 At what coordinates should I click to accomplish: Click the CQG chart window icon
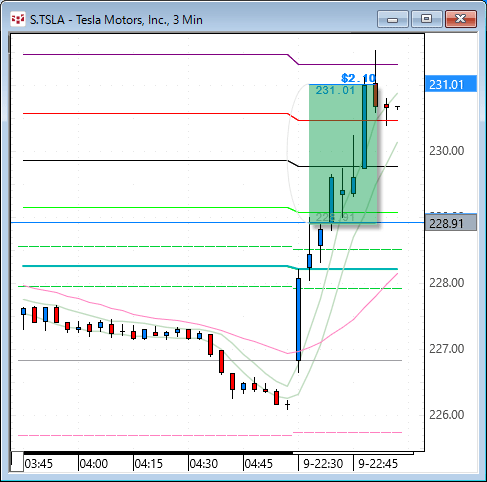click(x=18, y=20)
